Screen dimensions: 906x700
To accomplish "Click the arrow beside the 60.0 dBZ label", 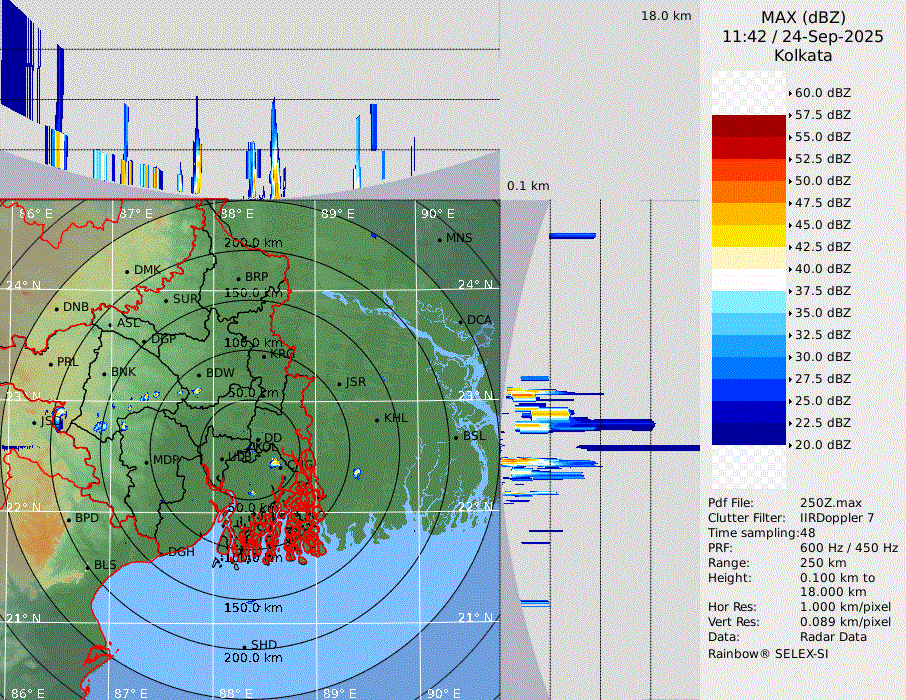I will pyautogui.click(x=790, y=93).
